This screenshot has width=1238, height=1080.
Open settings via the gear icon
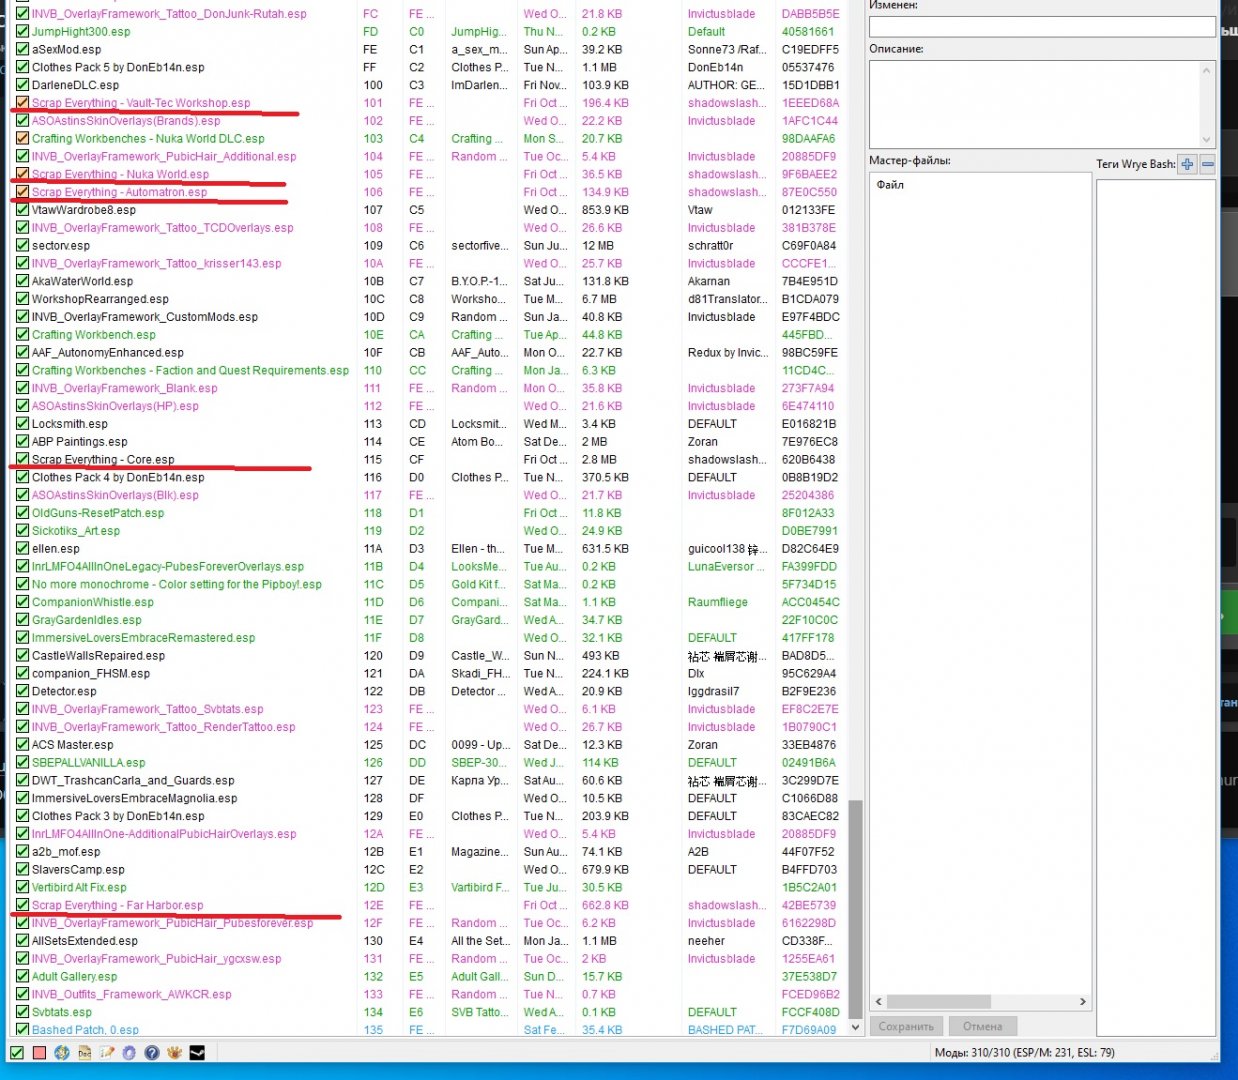coord(129,1052)
